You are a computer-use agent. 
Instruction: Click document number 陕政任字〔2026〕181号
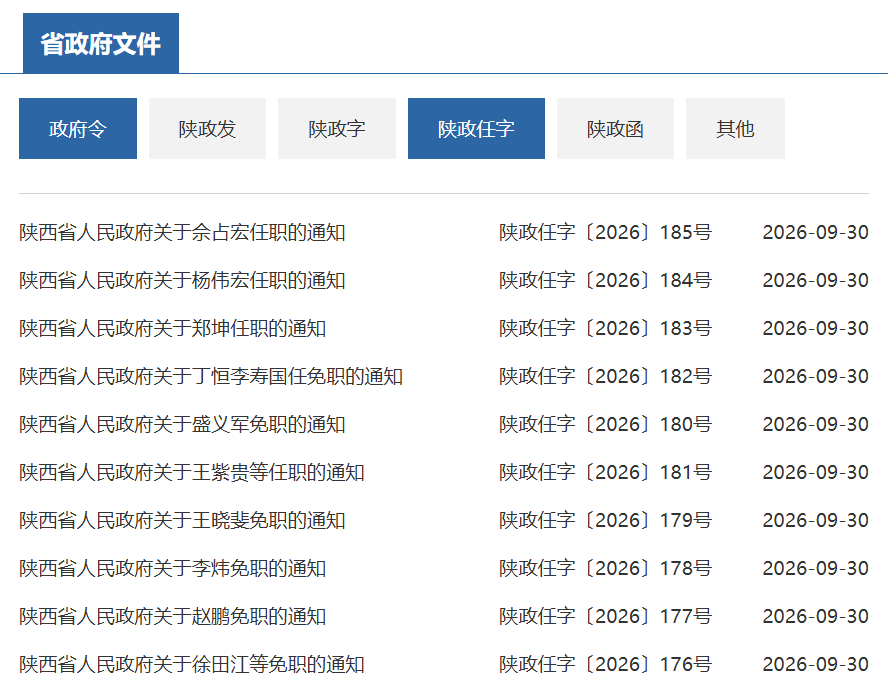click(605, 472)
